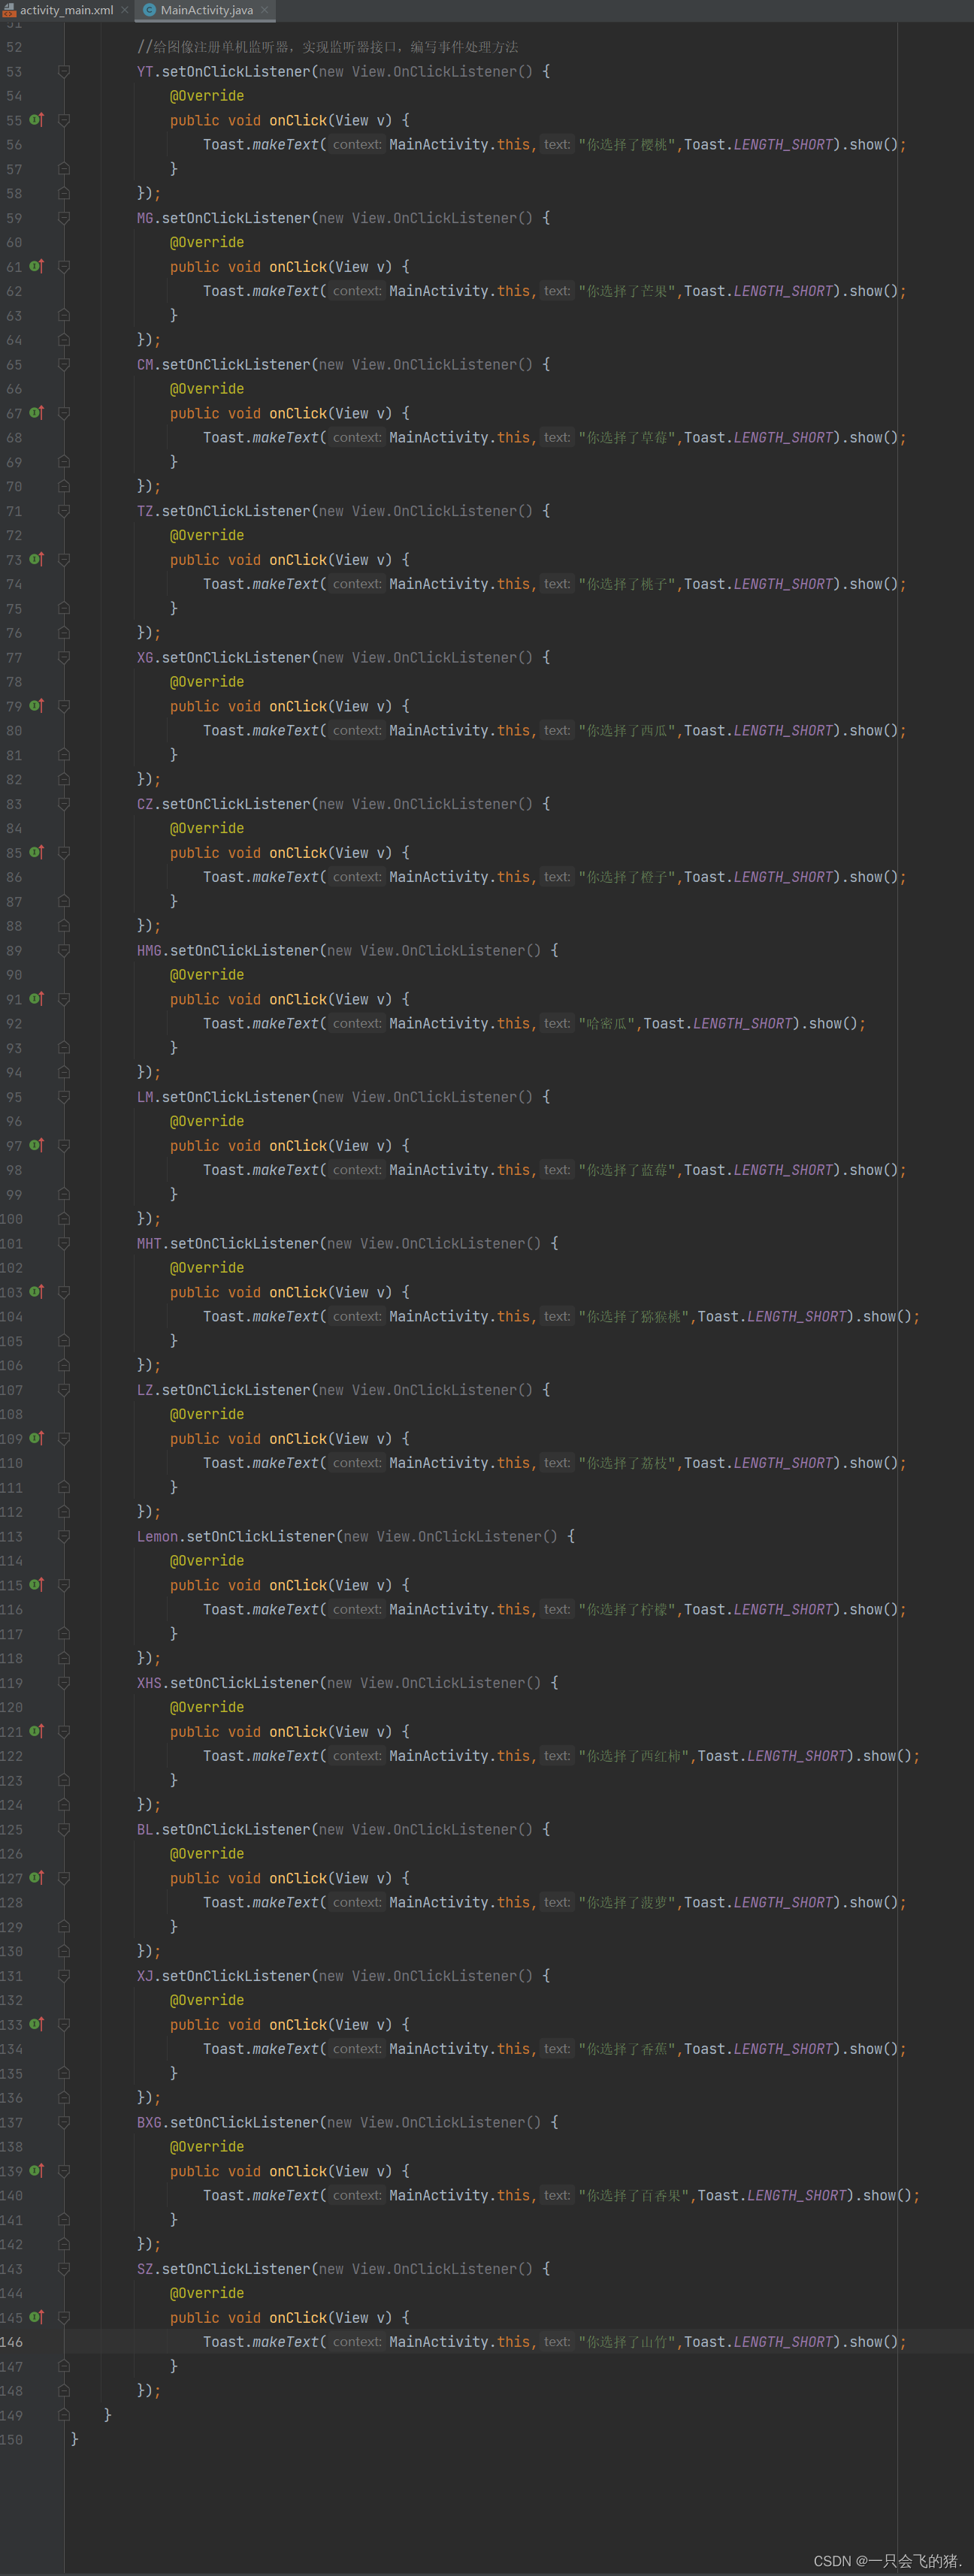Viewport: 974px width, 2576px height.
Task: Collapse the CZ.setOnClickListener block at line 83
Action: tap(64, 804)
